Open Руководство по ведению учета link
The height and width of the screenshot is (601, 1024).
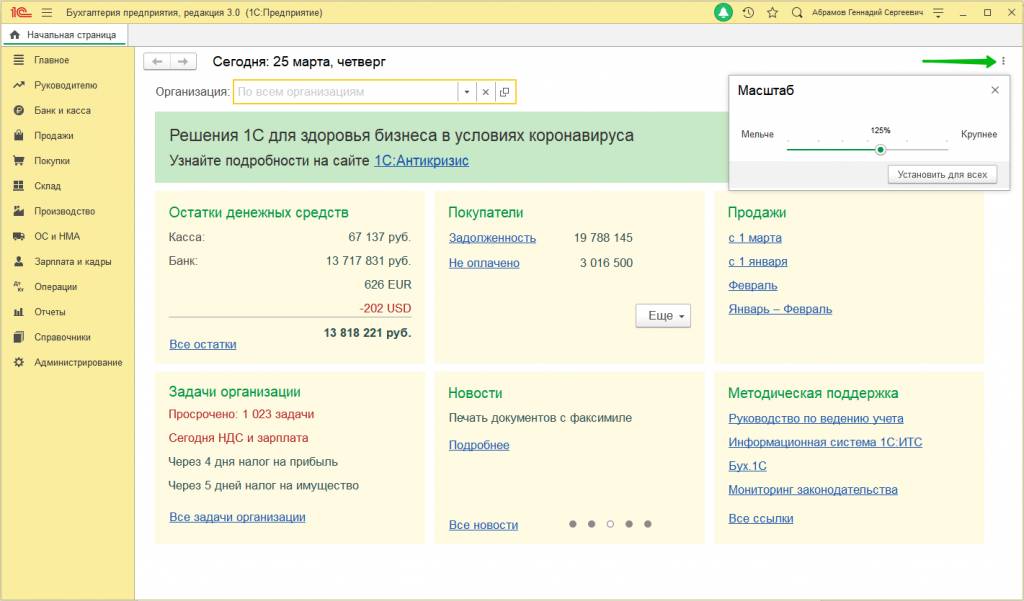(816, 418)
